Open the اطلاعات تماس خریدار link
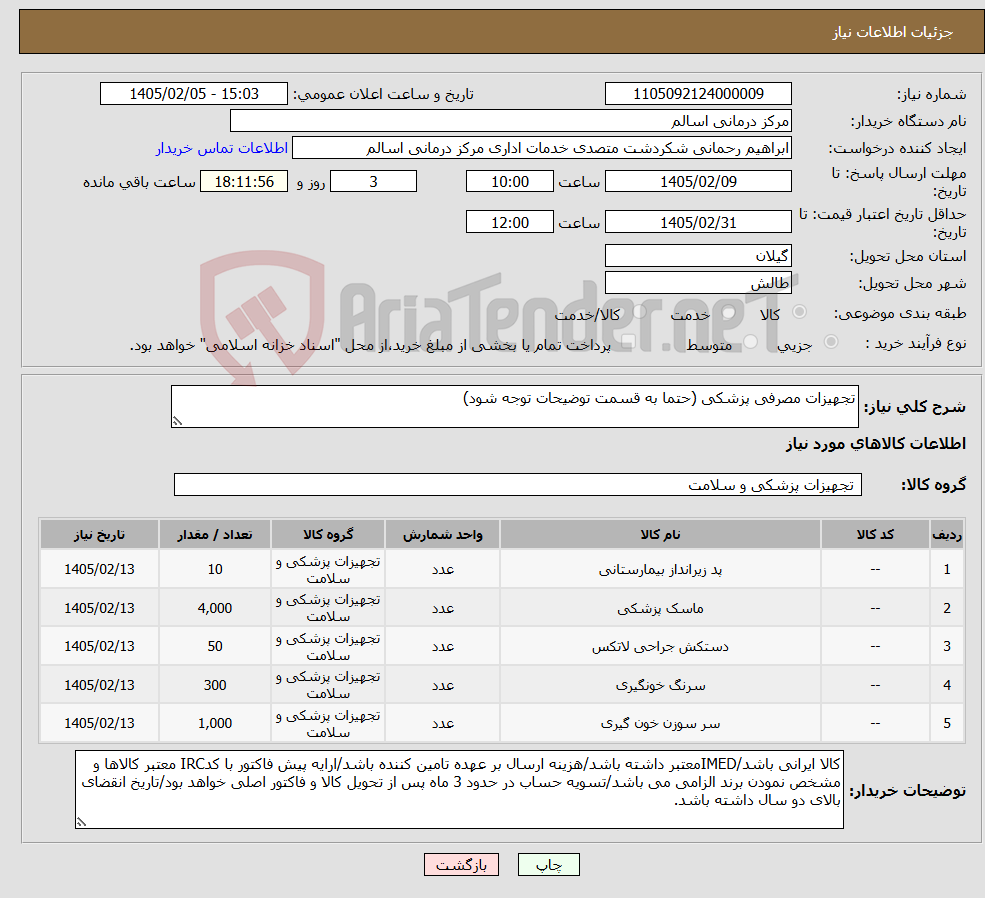985x898 pixels. pos(222,148)
